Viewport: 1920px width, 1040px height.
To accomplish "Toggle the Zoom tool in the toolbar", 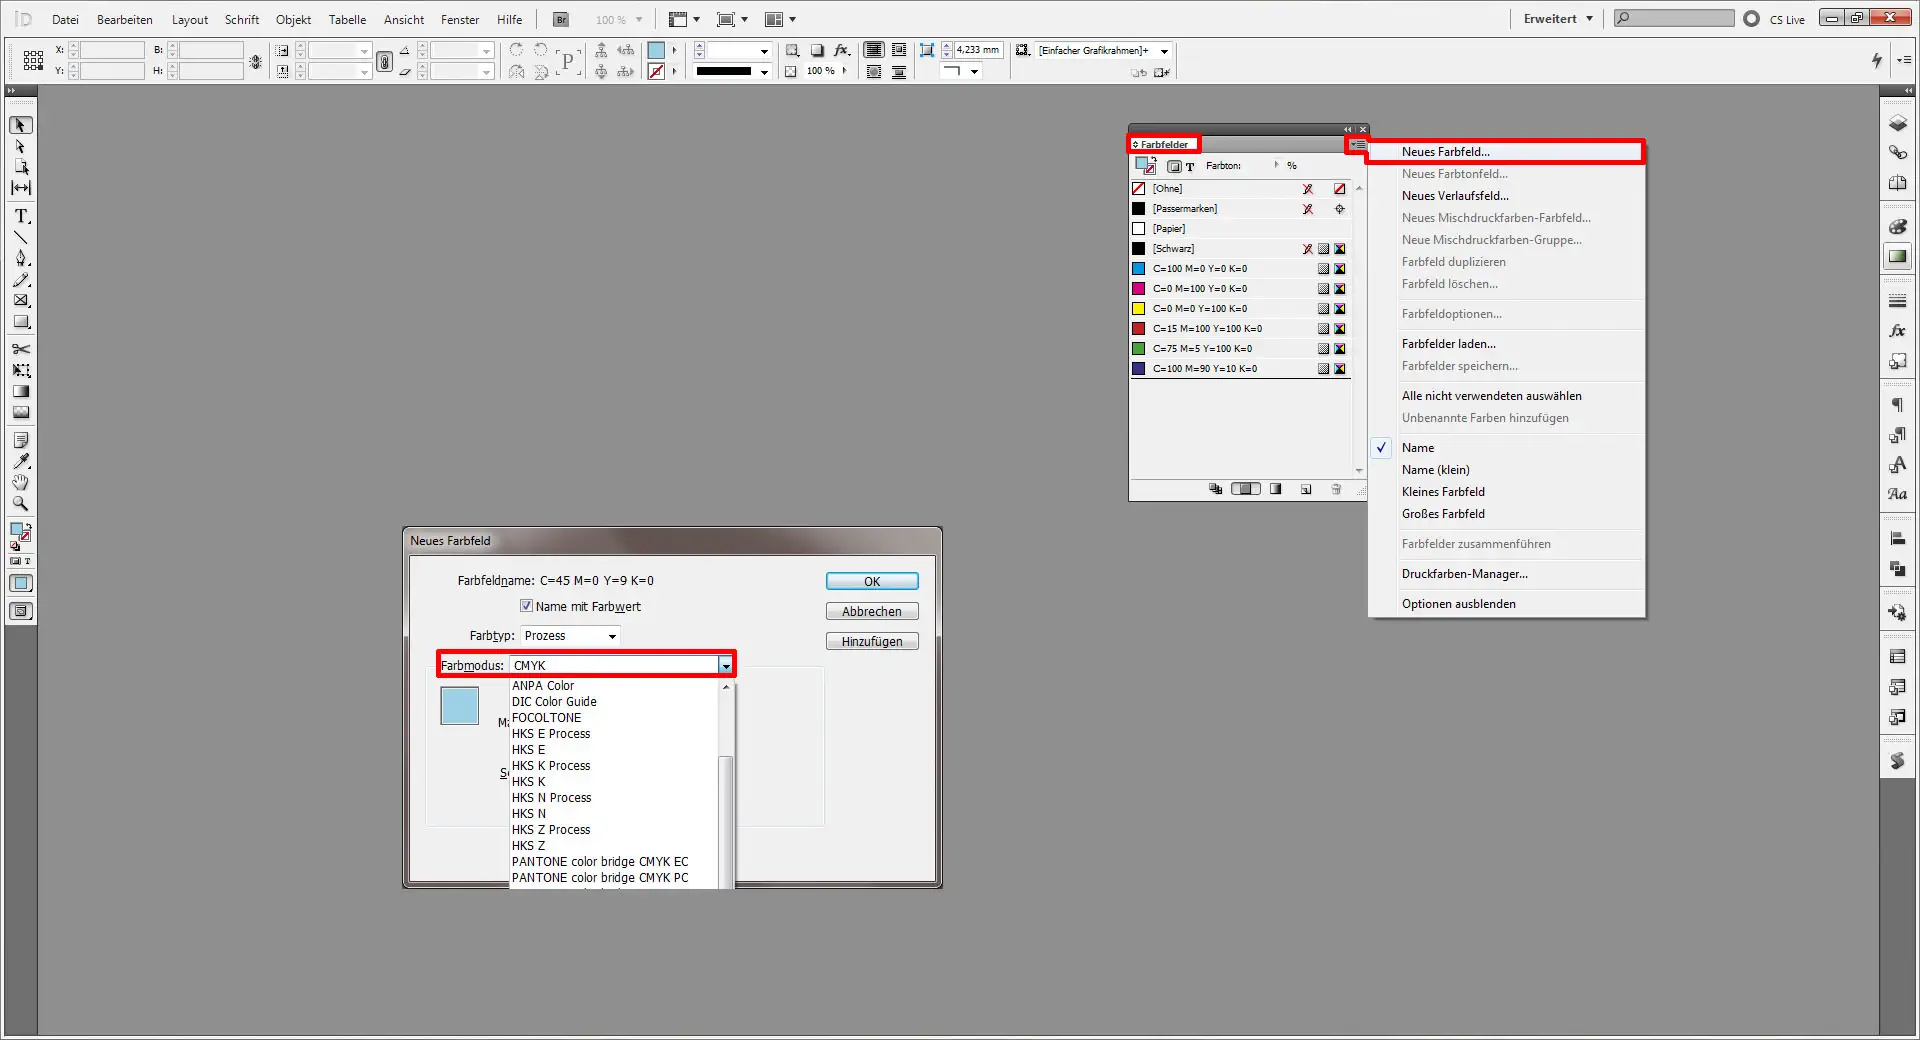I will [x=19, y=502].
